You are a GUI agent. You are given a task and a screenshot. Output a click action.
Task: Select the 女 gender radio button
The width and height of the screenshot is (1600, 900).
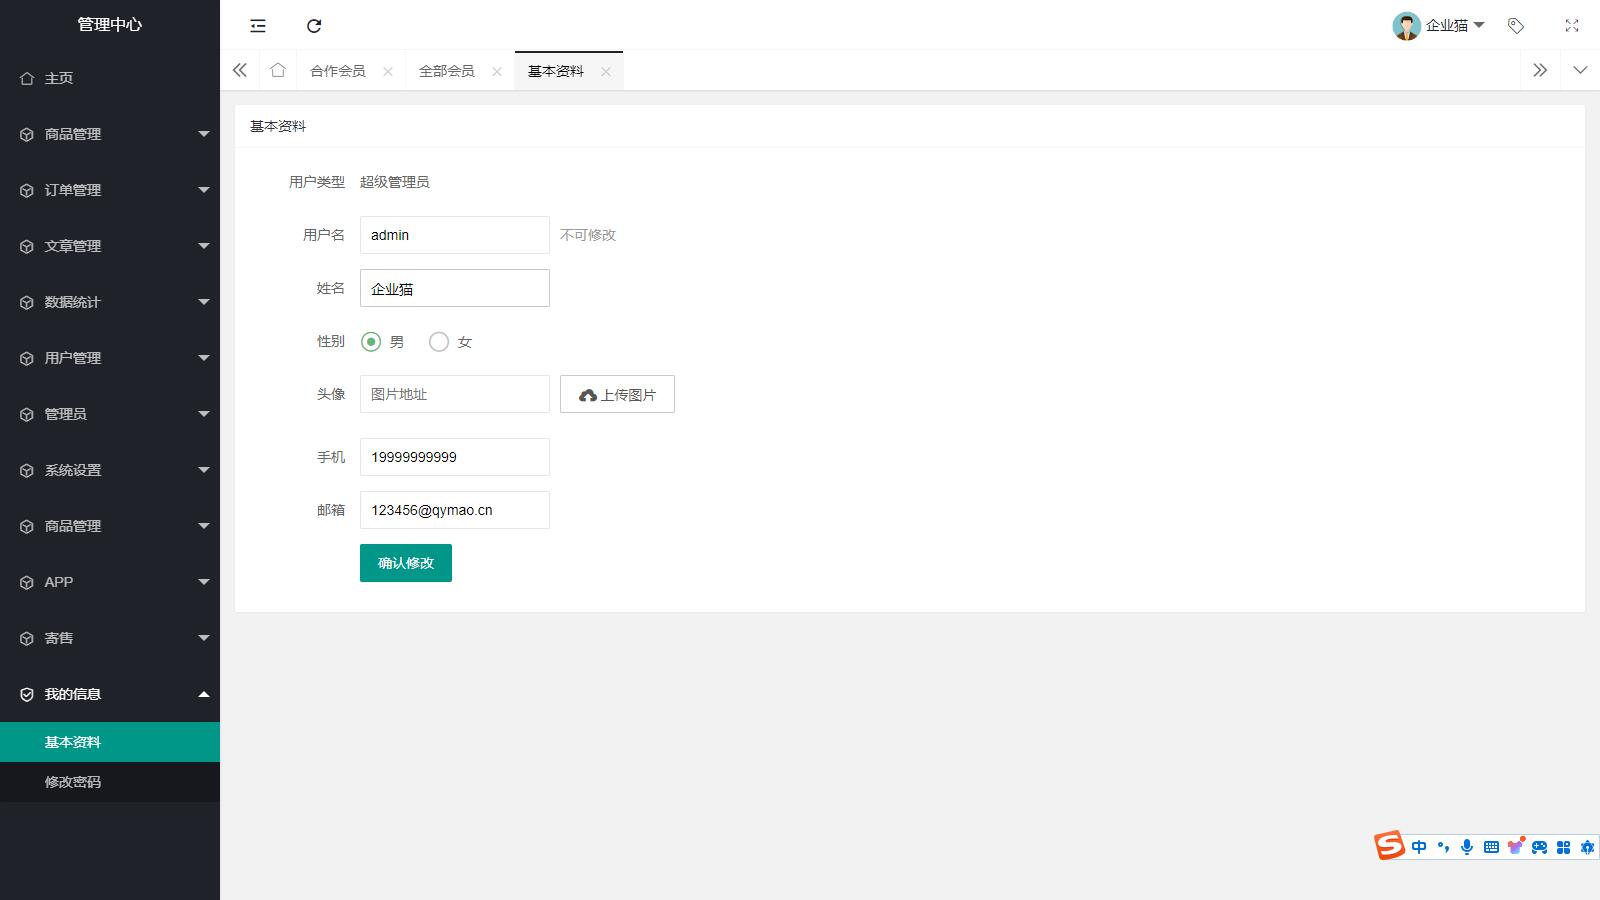pos(439,342)
